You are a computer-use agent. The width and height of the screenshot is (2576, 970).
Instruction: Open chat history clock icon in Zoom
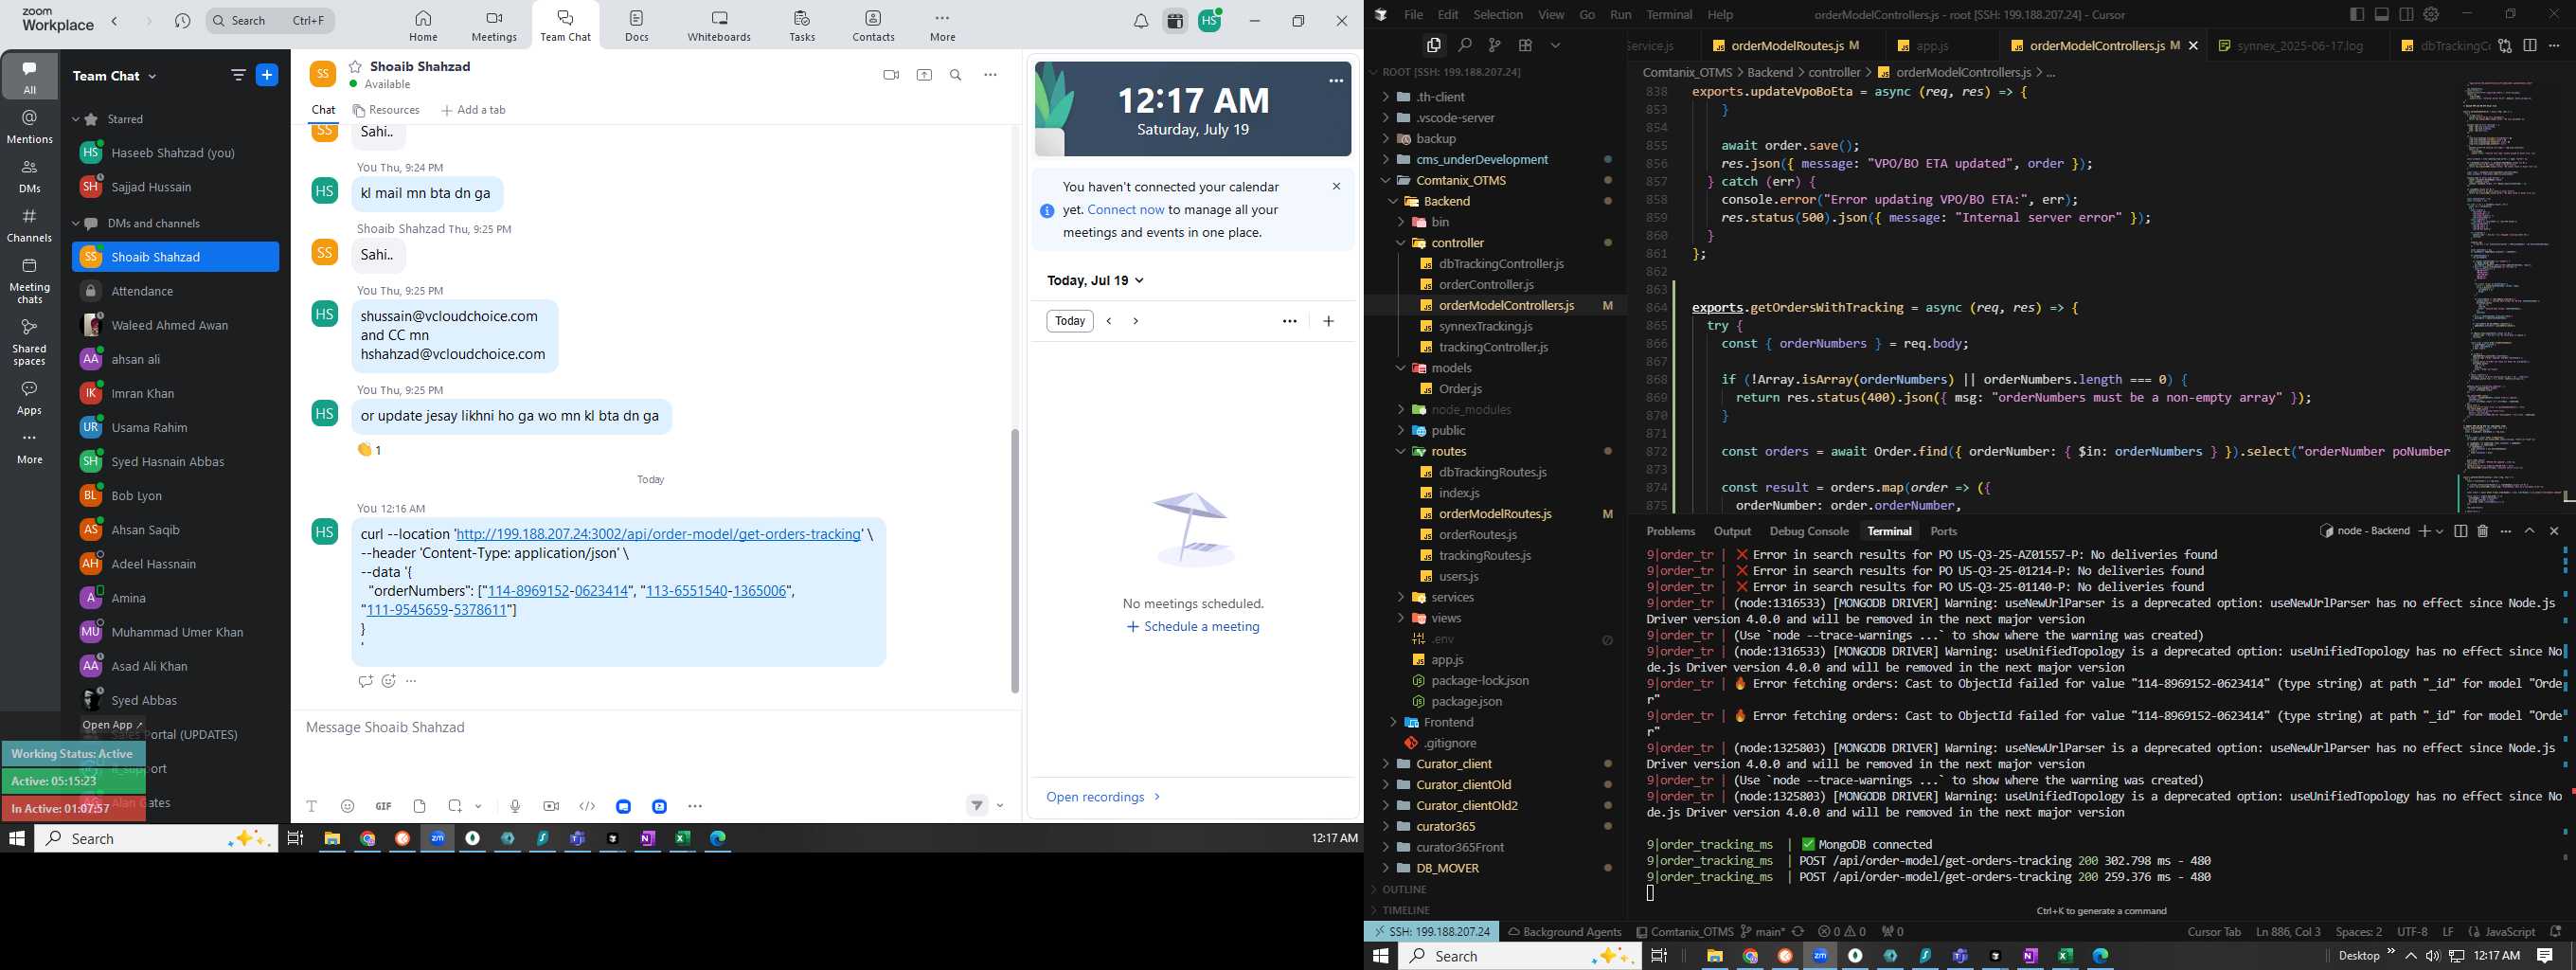(x=182, y=21)
